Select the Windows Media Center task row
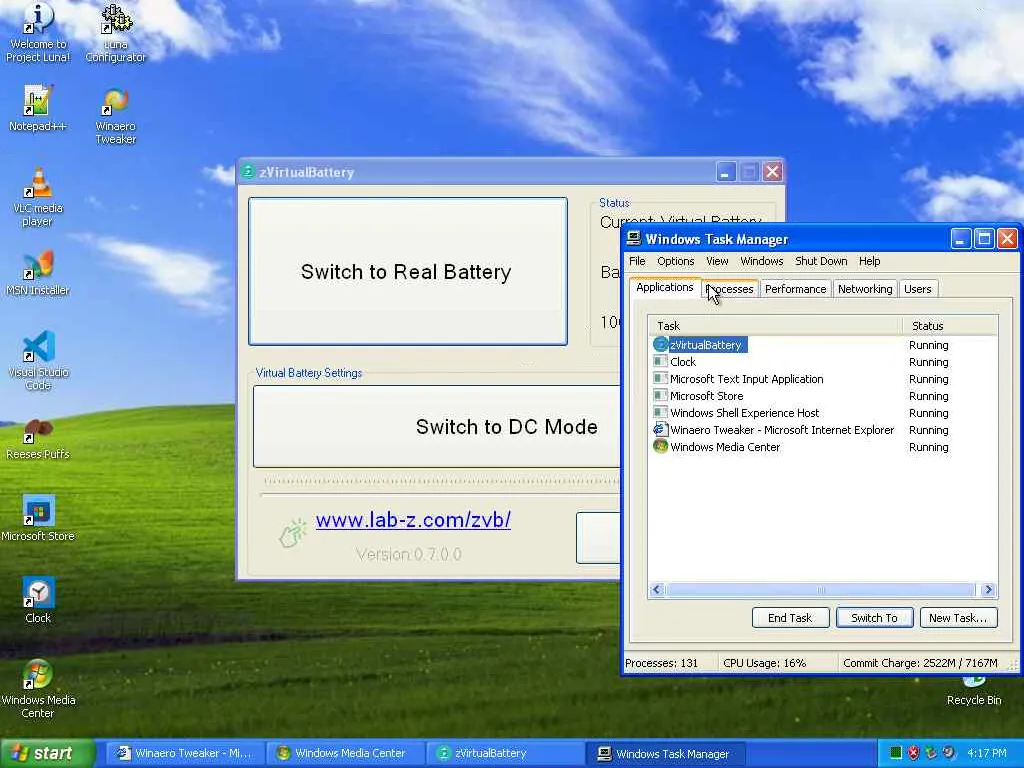The height and width of the screenshot is (768, 1024). click(823, 447)
